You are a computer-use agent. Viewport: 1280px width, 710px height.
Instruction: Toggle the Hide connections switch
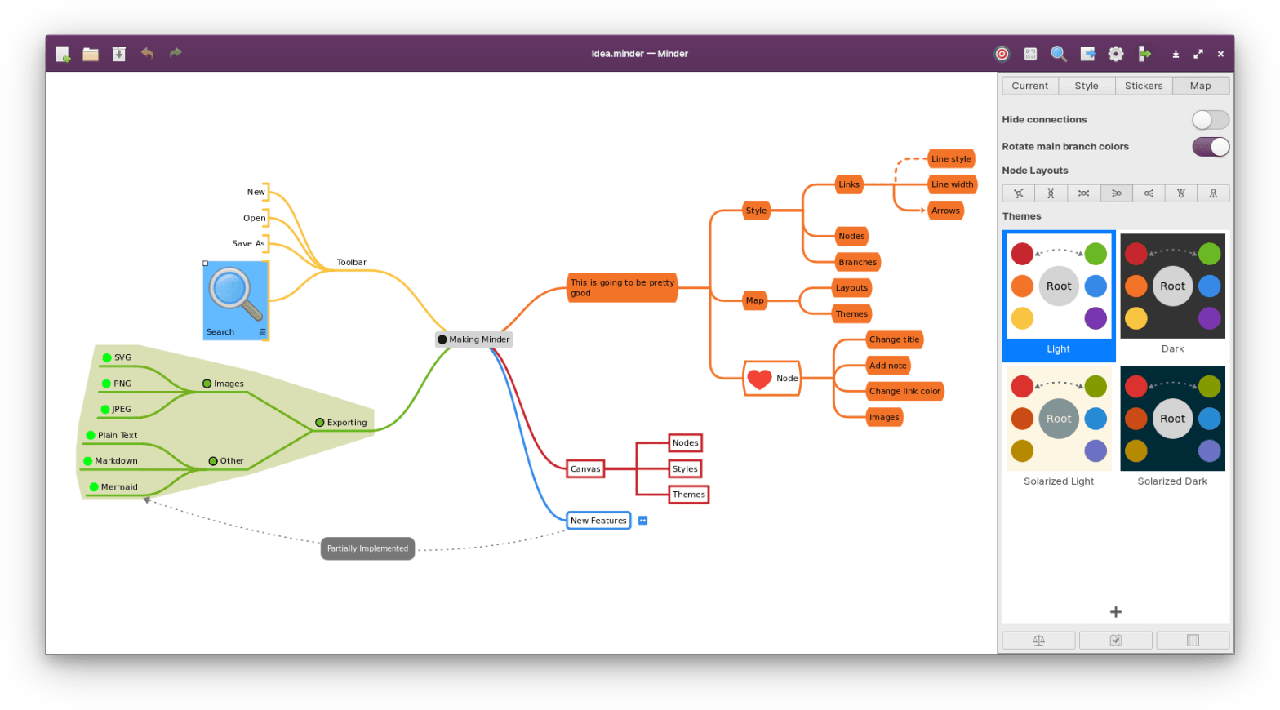[1210, 120]
